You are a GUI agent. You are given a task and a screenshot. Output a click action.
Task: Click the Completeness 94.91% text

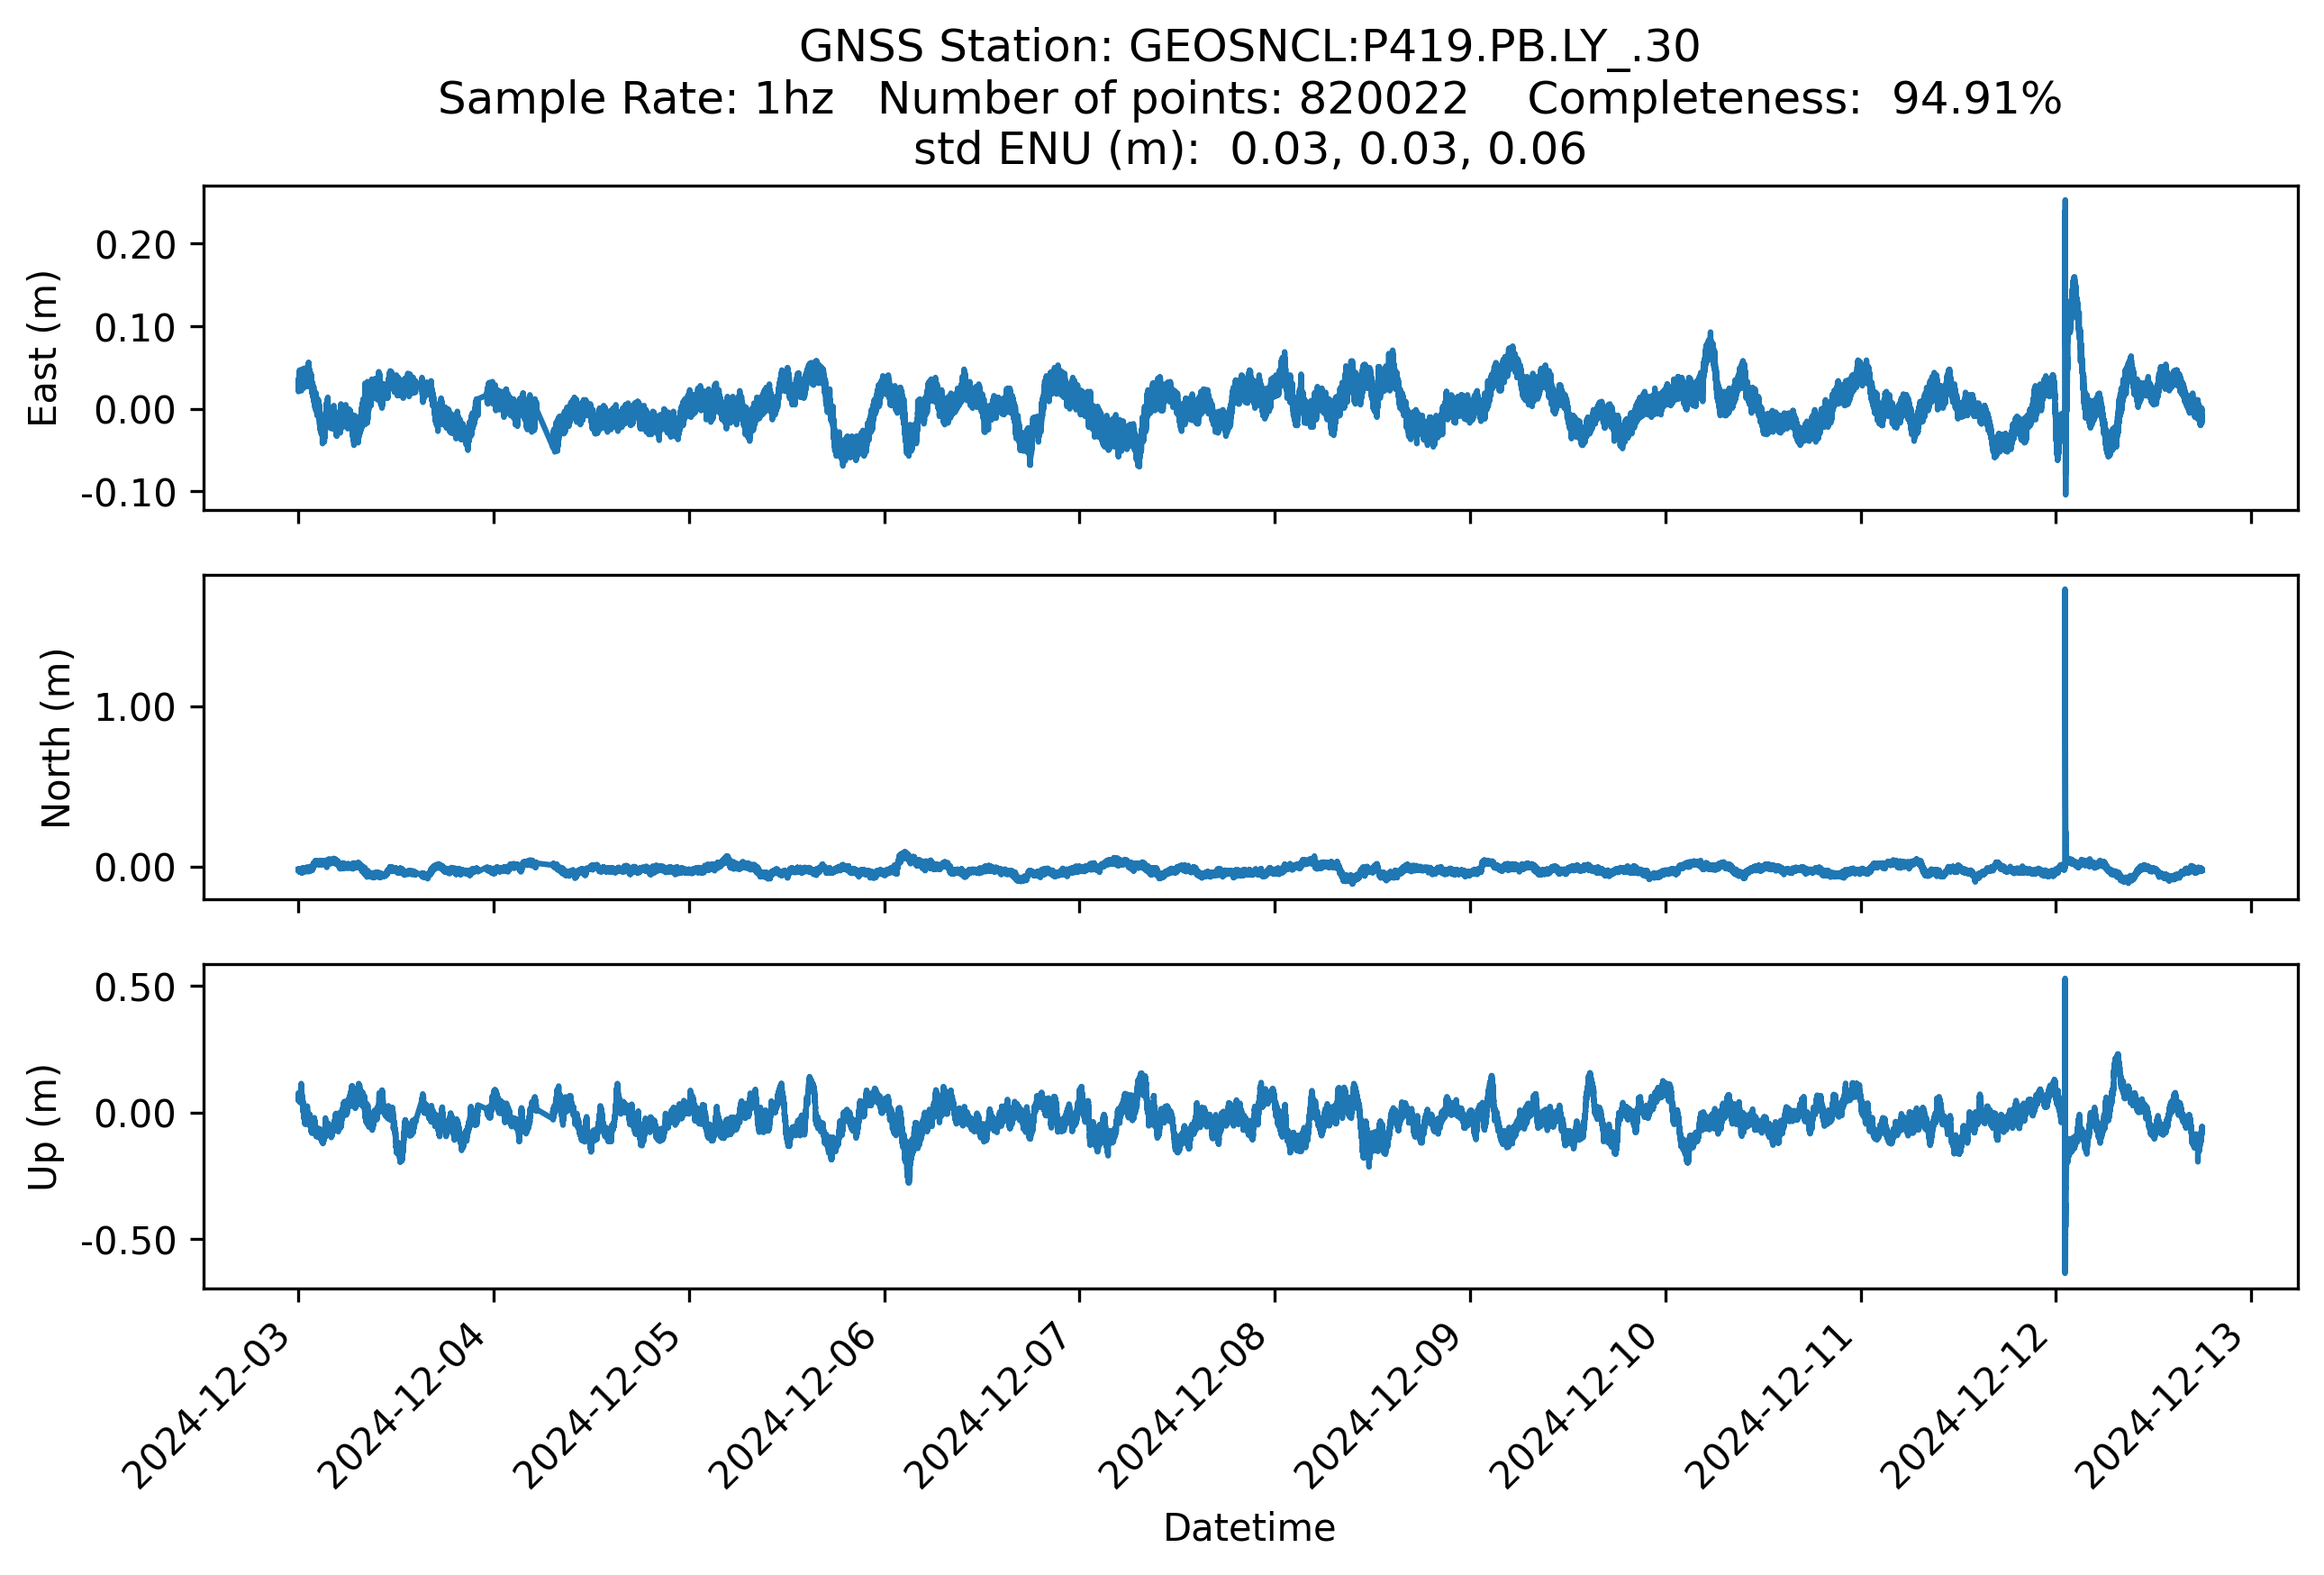tap(1794, 99)
